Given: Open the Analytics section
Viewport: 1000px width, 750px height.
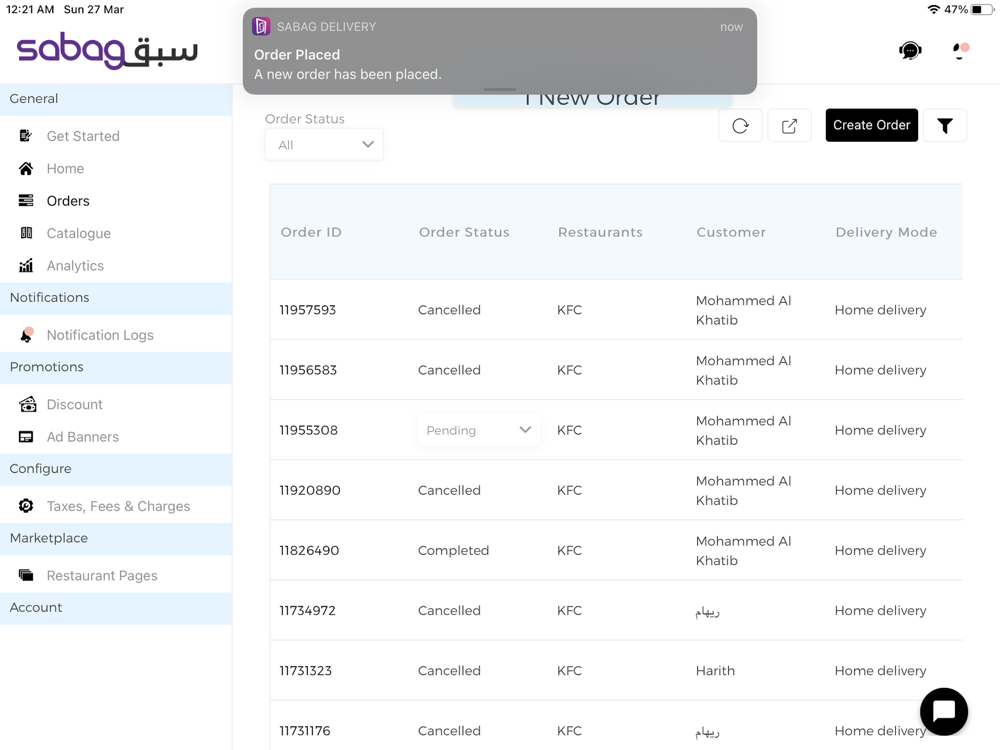Looking at the screenshot, I should coord(75,266).
